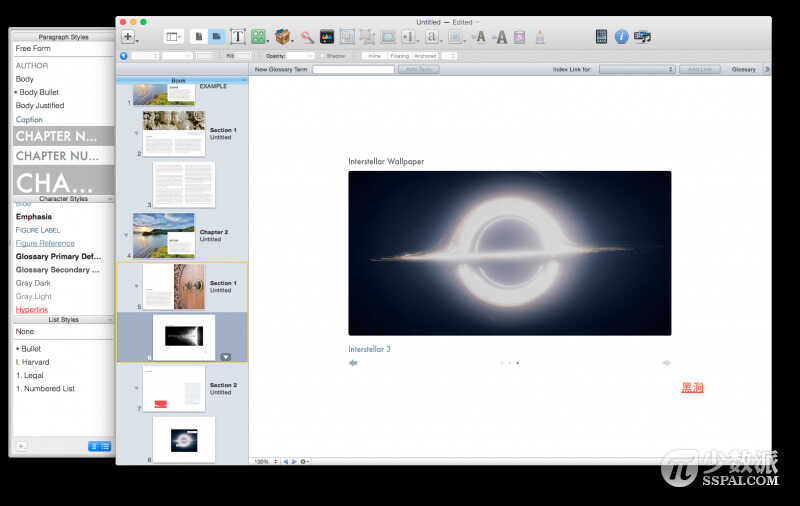800x506 pixels.
Task: Preview the book on iPad icon
Action: click(601, 37)
